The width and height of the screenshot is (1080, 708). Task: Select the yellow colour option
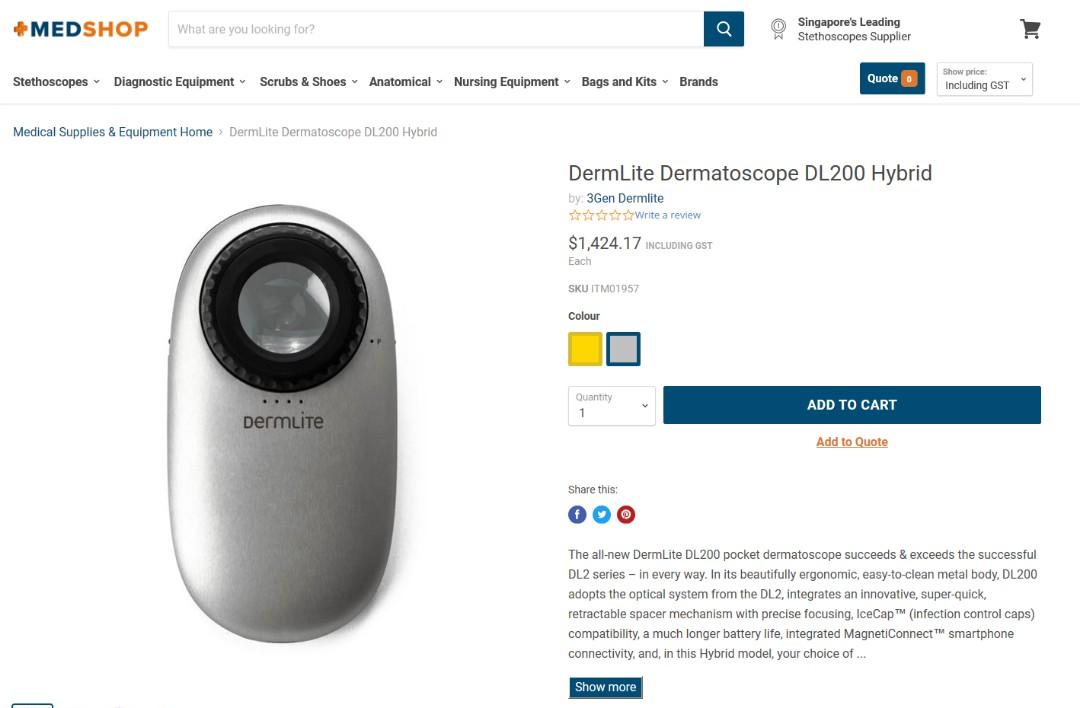pos(585,348)
